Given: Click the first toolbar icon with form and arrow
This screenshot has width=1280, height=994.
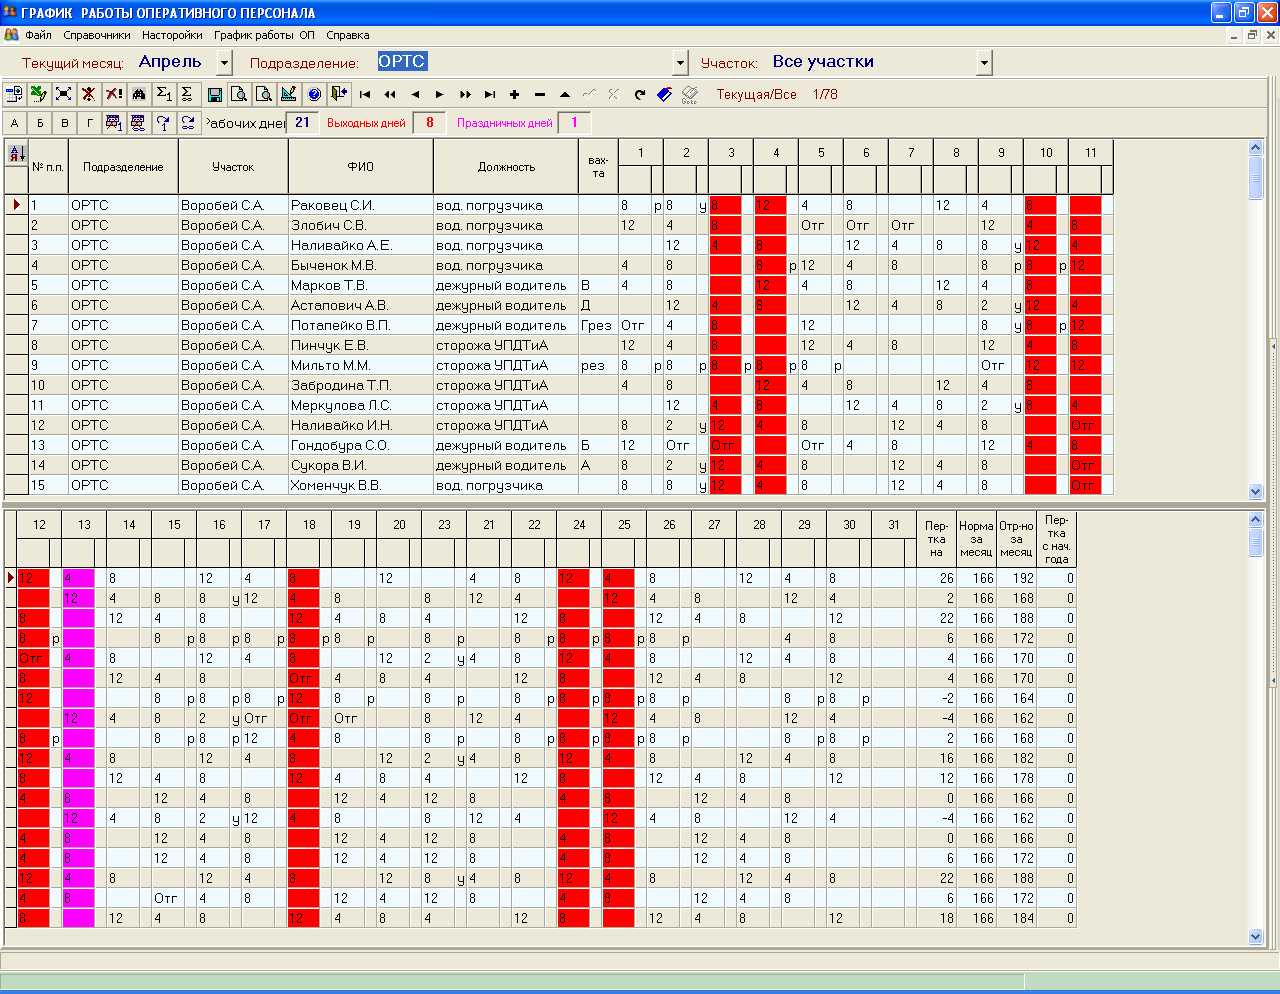Looking at the screenshot, I should 14,94.
